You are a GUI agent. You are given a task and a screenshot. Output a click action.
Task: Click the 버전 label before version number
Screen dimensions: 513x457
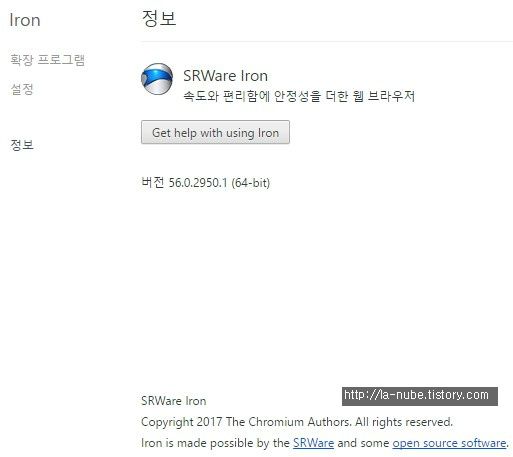tap(153, 183)
